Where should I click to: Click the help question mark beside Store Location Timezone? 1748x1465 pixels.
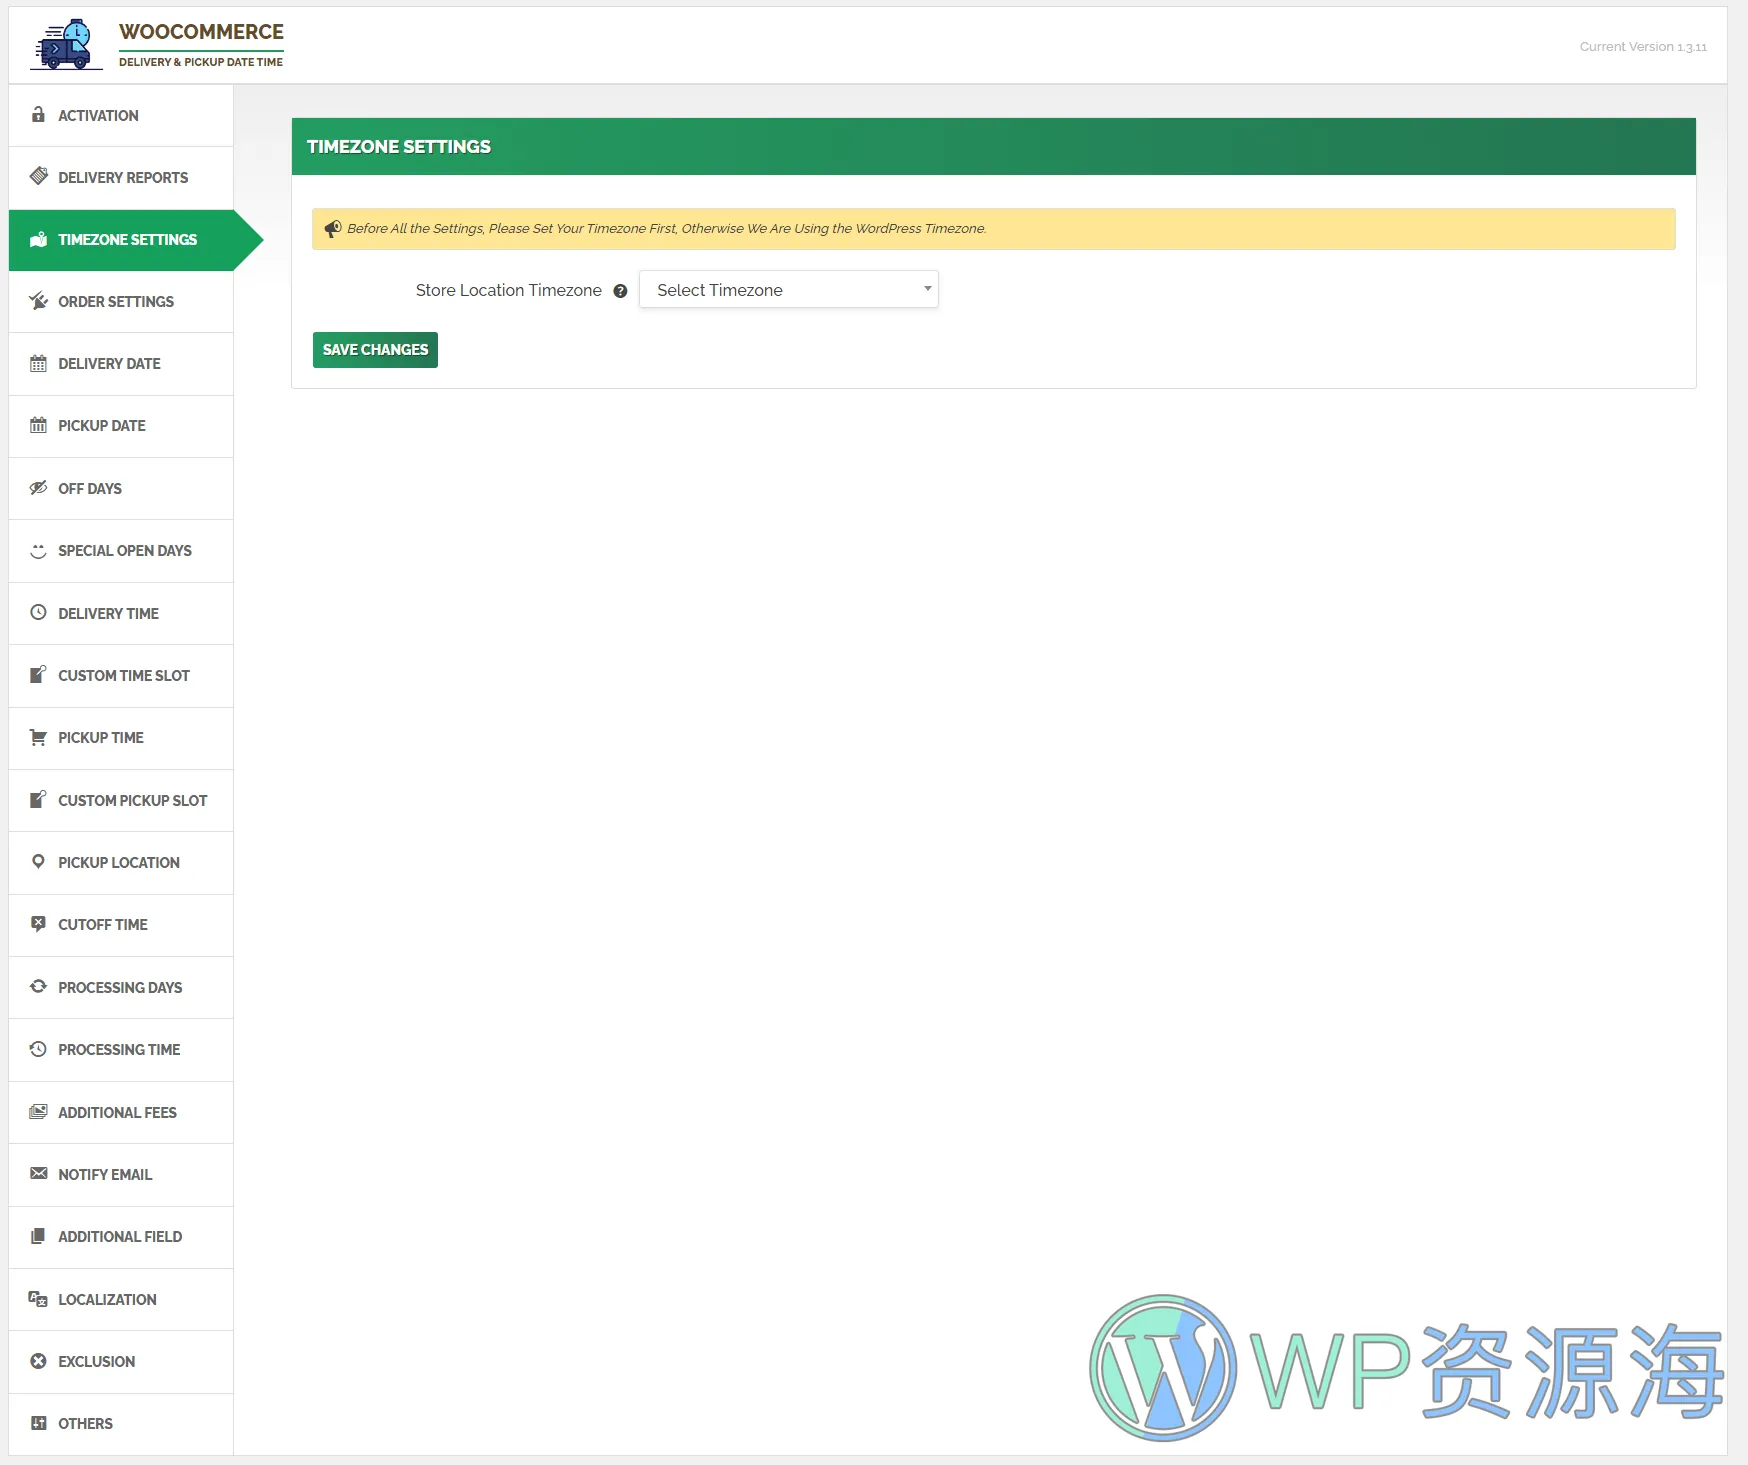620,291
